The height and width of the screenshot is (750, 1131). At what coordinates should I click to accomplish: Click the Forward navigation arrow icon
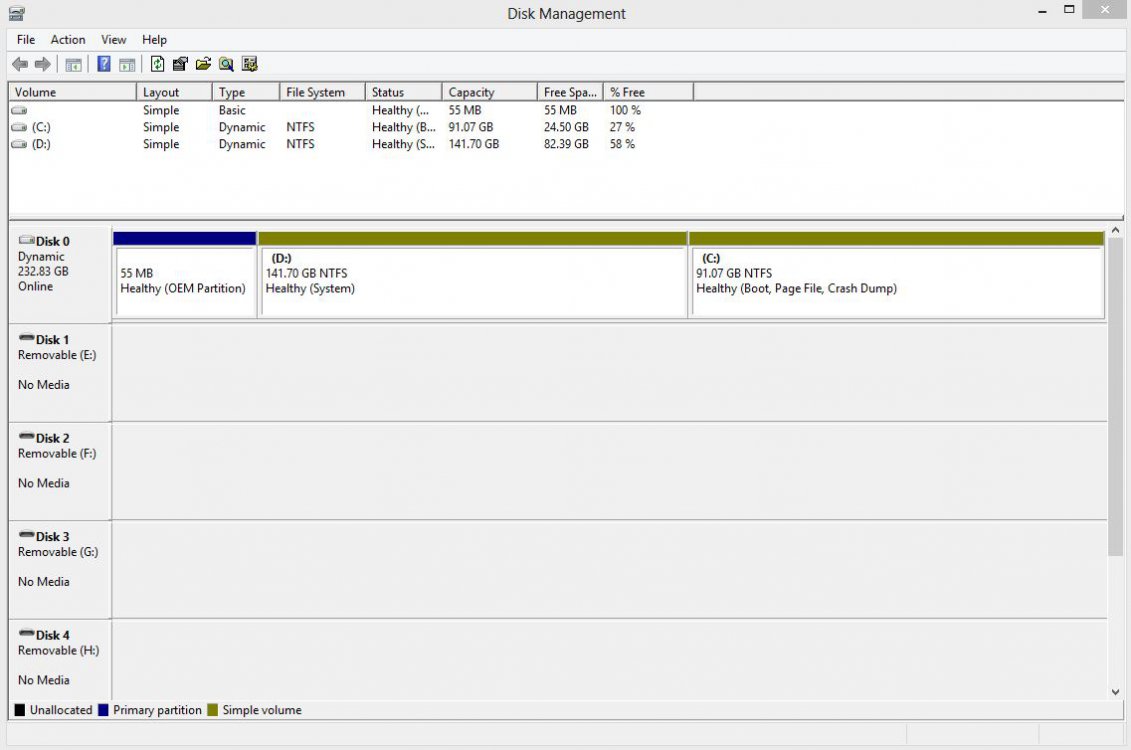(x=42, y=63)
